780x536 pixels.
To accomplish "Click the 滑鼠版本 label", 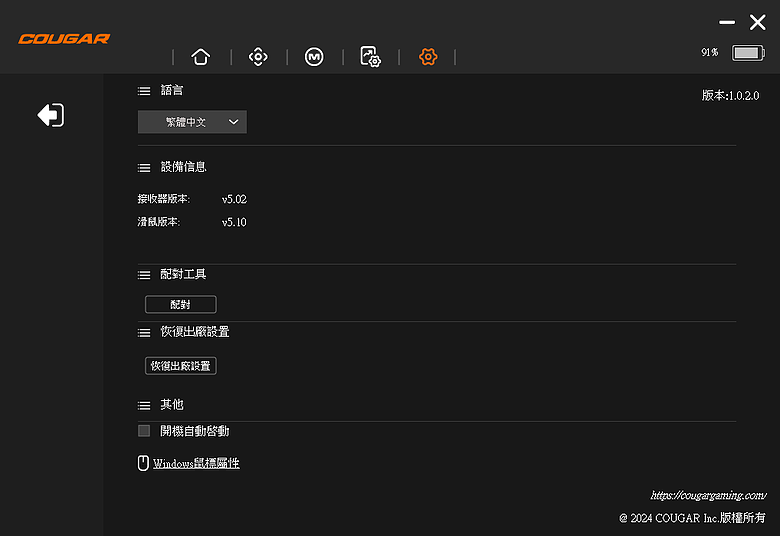I will click(x=159, y=221).
